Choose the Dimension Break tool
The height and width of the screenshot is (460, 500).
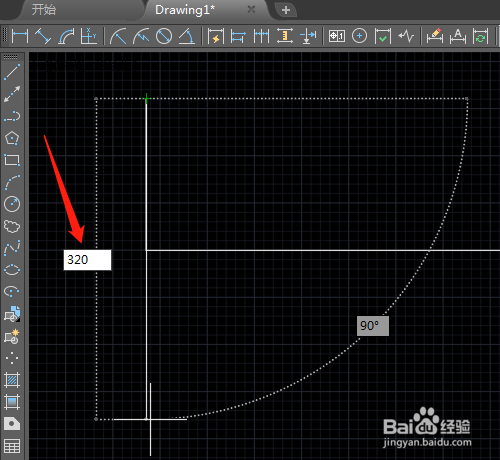[x=308, y=36]
